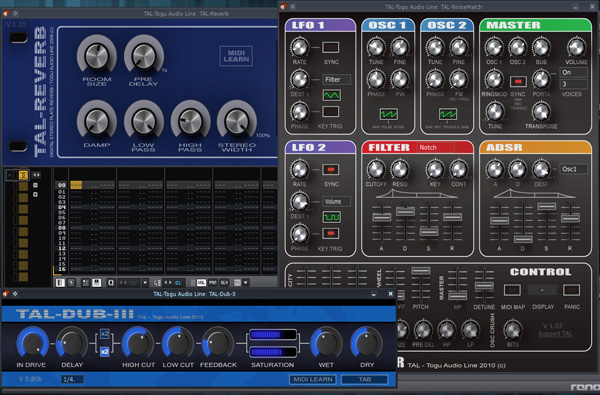Toggle the lower x2 button in TAL-Dub-3
The height and width of the screenshot is (395, 600).
click(x=104, y=351)
